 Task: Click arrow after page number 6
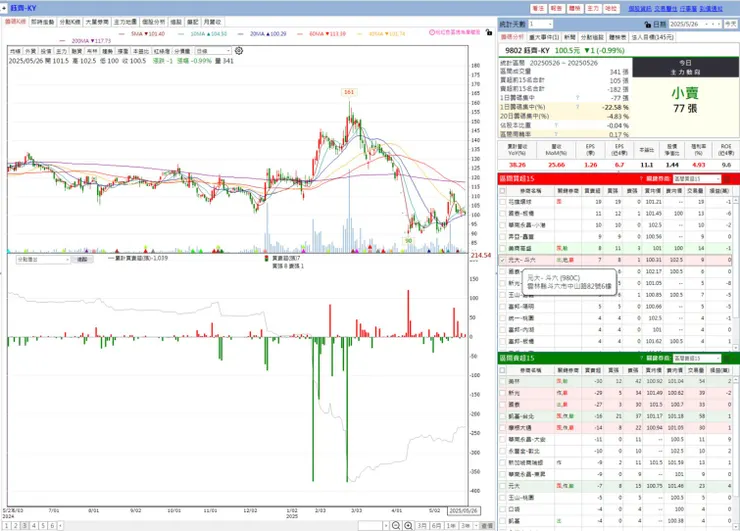point(60,525)
